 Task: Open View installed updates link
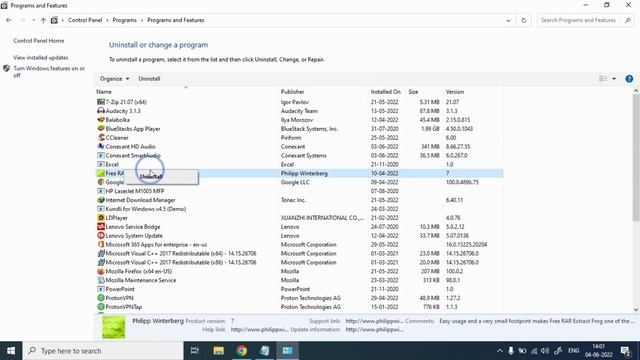pyautogui.click(x=41, y=58)
